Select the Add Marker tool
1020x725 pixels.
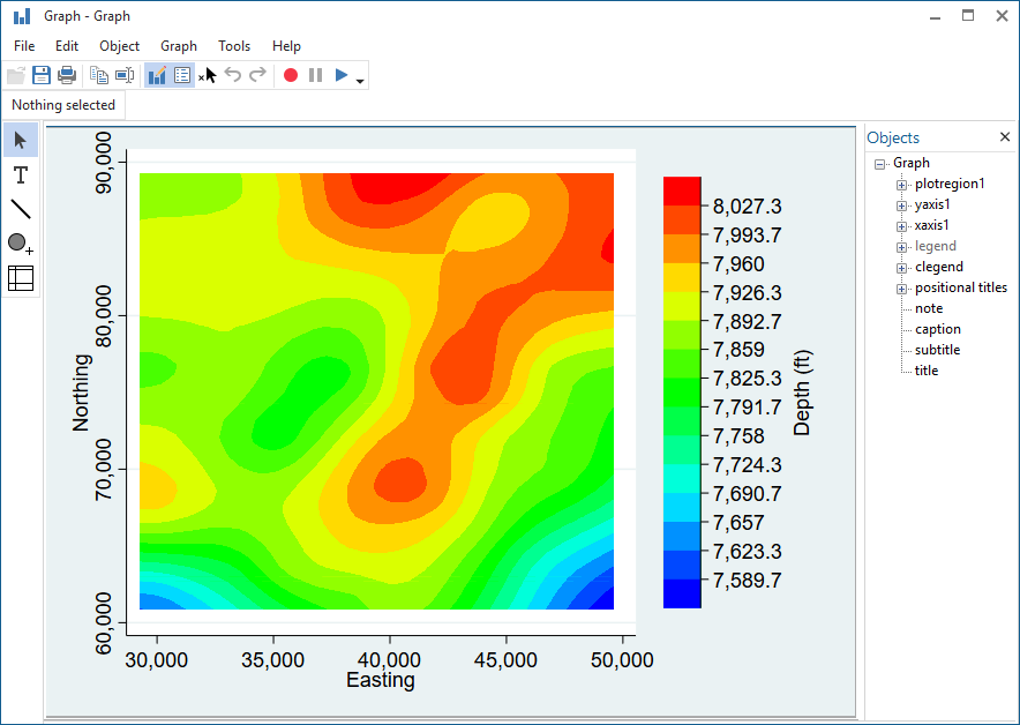pos(21,244)
